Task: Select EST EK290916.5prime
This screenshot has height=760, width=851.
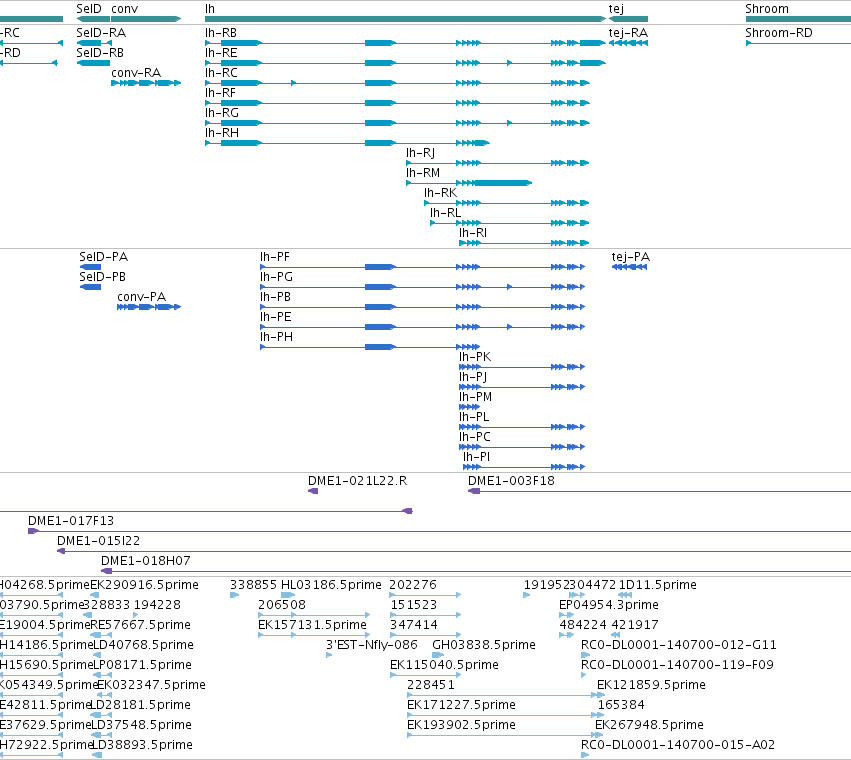Action: 94,596
